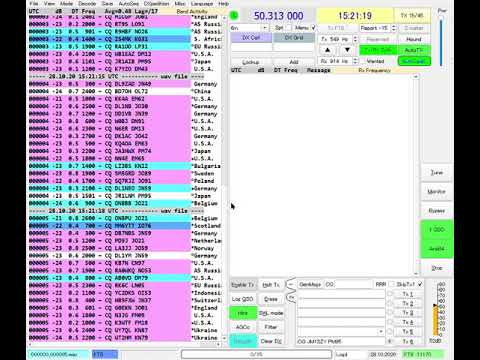Toggle SWL mode button
The height and width of the screenshot is (360, 480).
point(271,313)
